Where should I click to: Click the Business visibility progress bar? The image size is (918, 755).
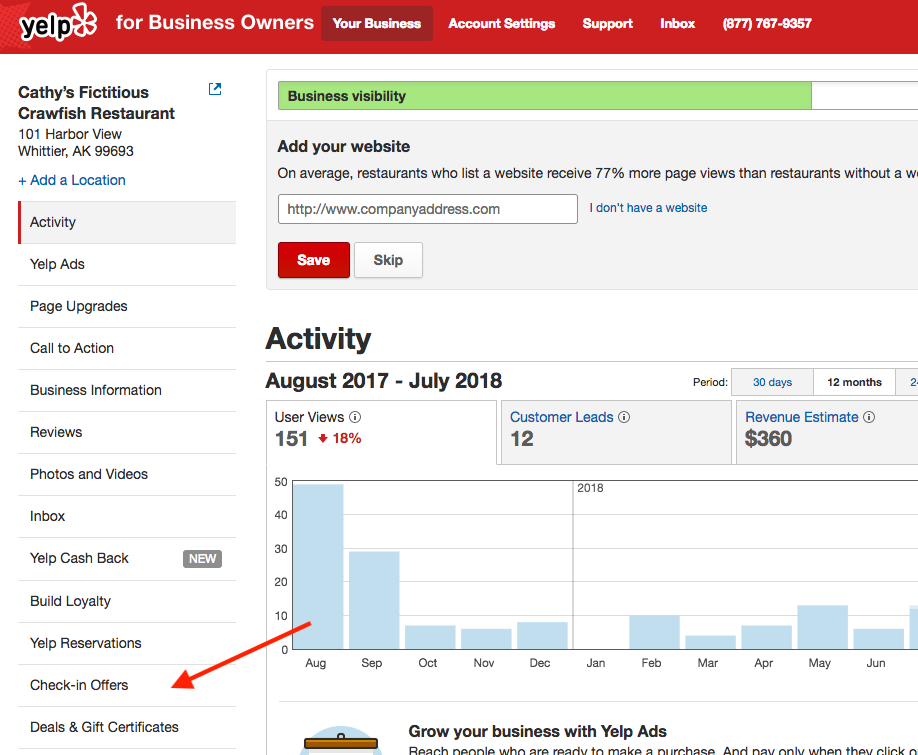pyautogui.click(x=598, y=96)
